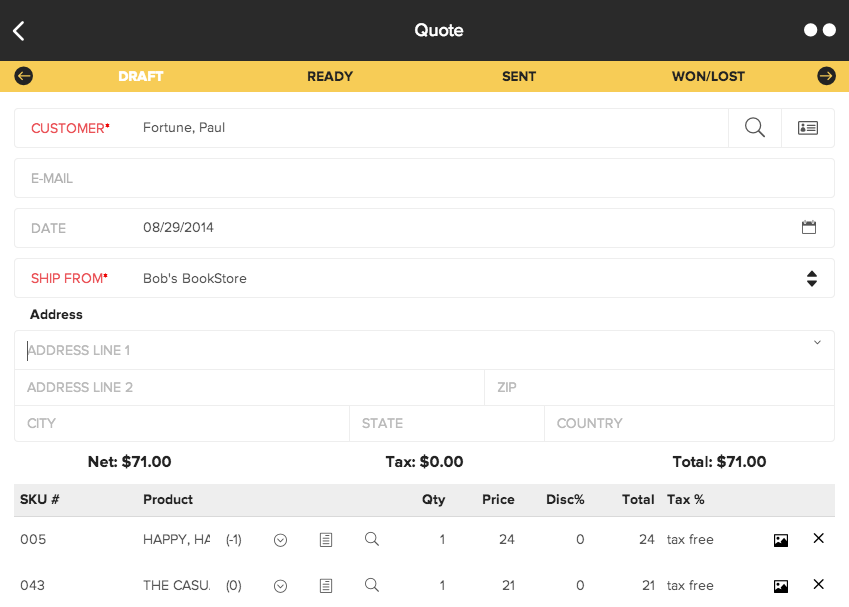849x607 pixels.
Task: Expand circled chevron in SKU 005 row
Action: 281,540
